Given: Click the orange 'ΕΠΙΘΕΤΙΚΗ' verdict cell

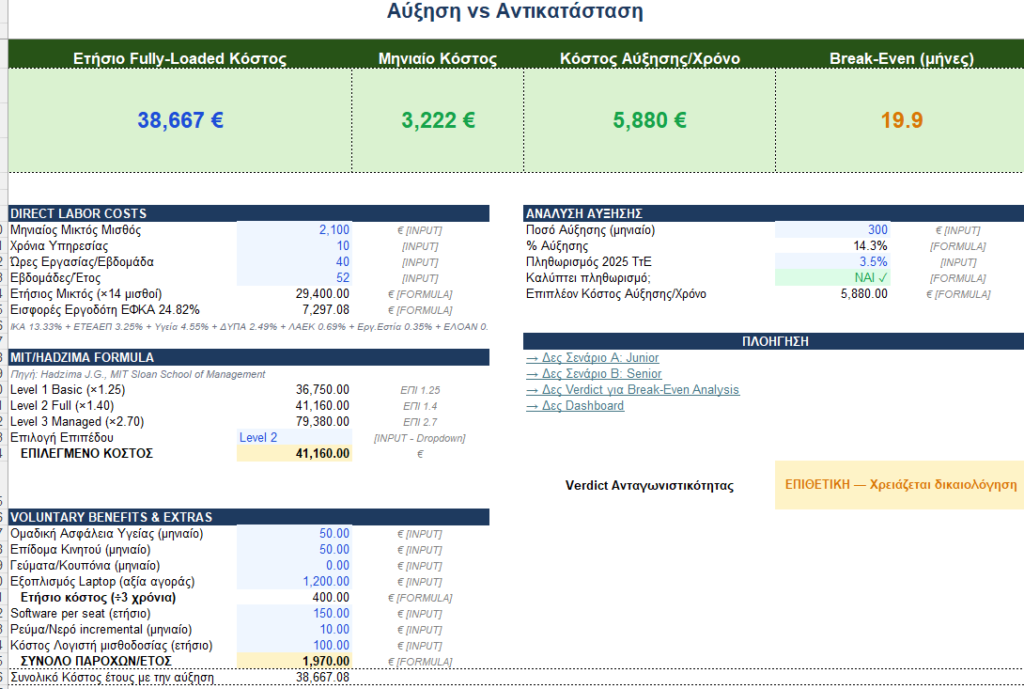Looking at the screenshot, I should tap(899, 485).
